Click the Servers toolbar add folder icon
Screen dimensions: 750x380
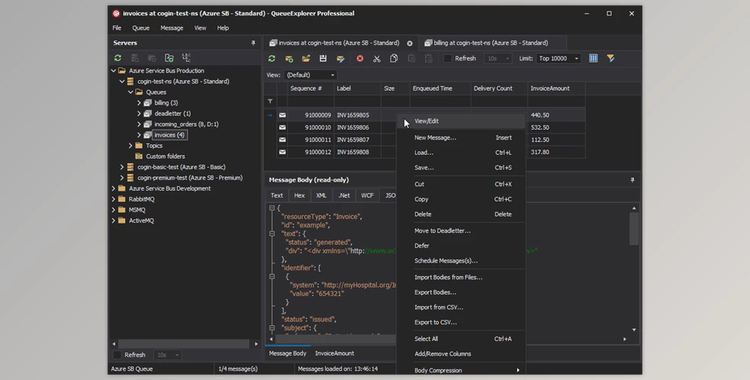pos(169,58)
